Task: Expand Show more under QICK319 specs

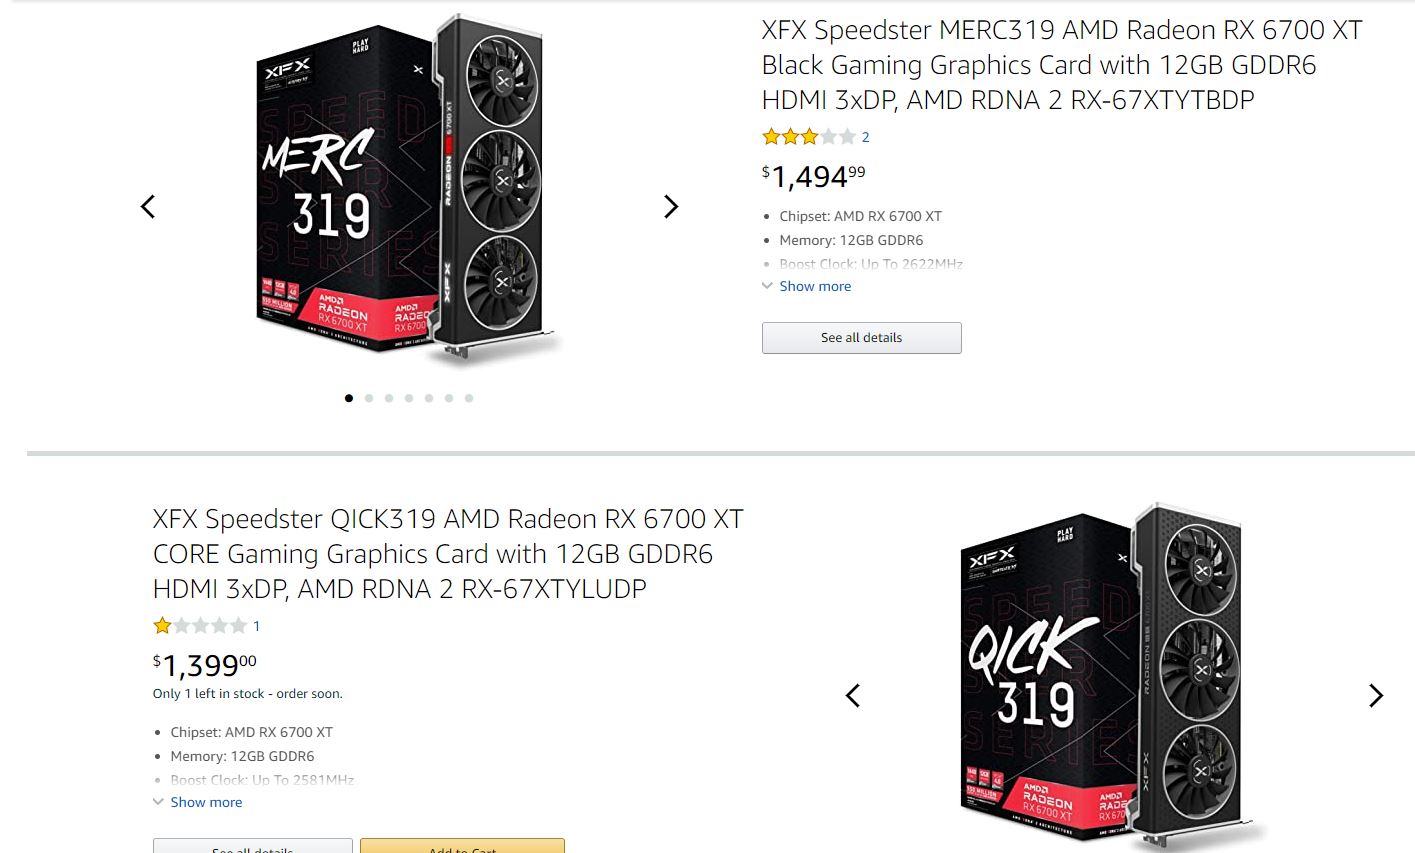Action: (206, 802)
